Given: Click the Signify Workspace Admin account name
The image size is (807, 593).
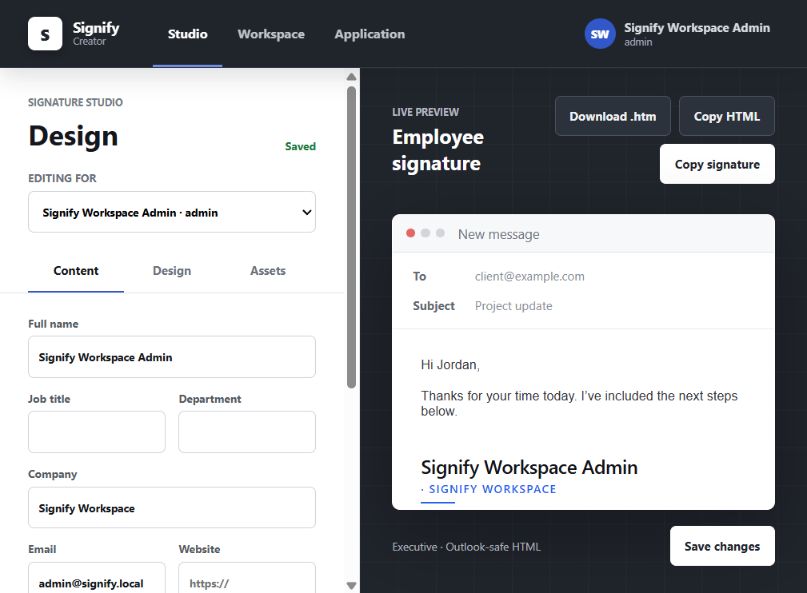Looking at the screenshot, I should click(697, 28).
